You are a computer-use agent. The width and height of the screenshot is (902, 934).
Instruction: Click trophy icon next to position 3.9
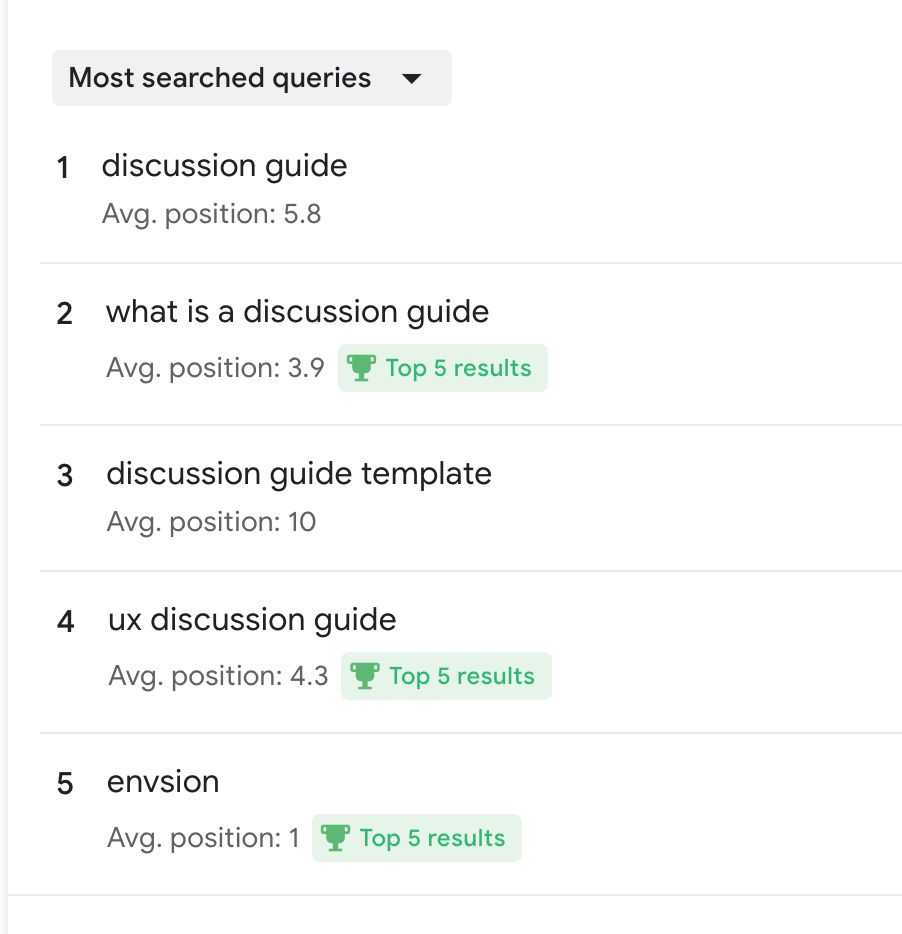[x=361, y=368]
